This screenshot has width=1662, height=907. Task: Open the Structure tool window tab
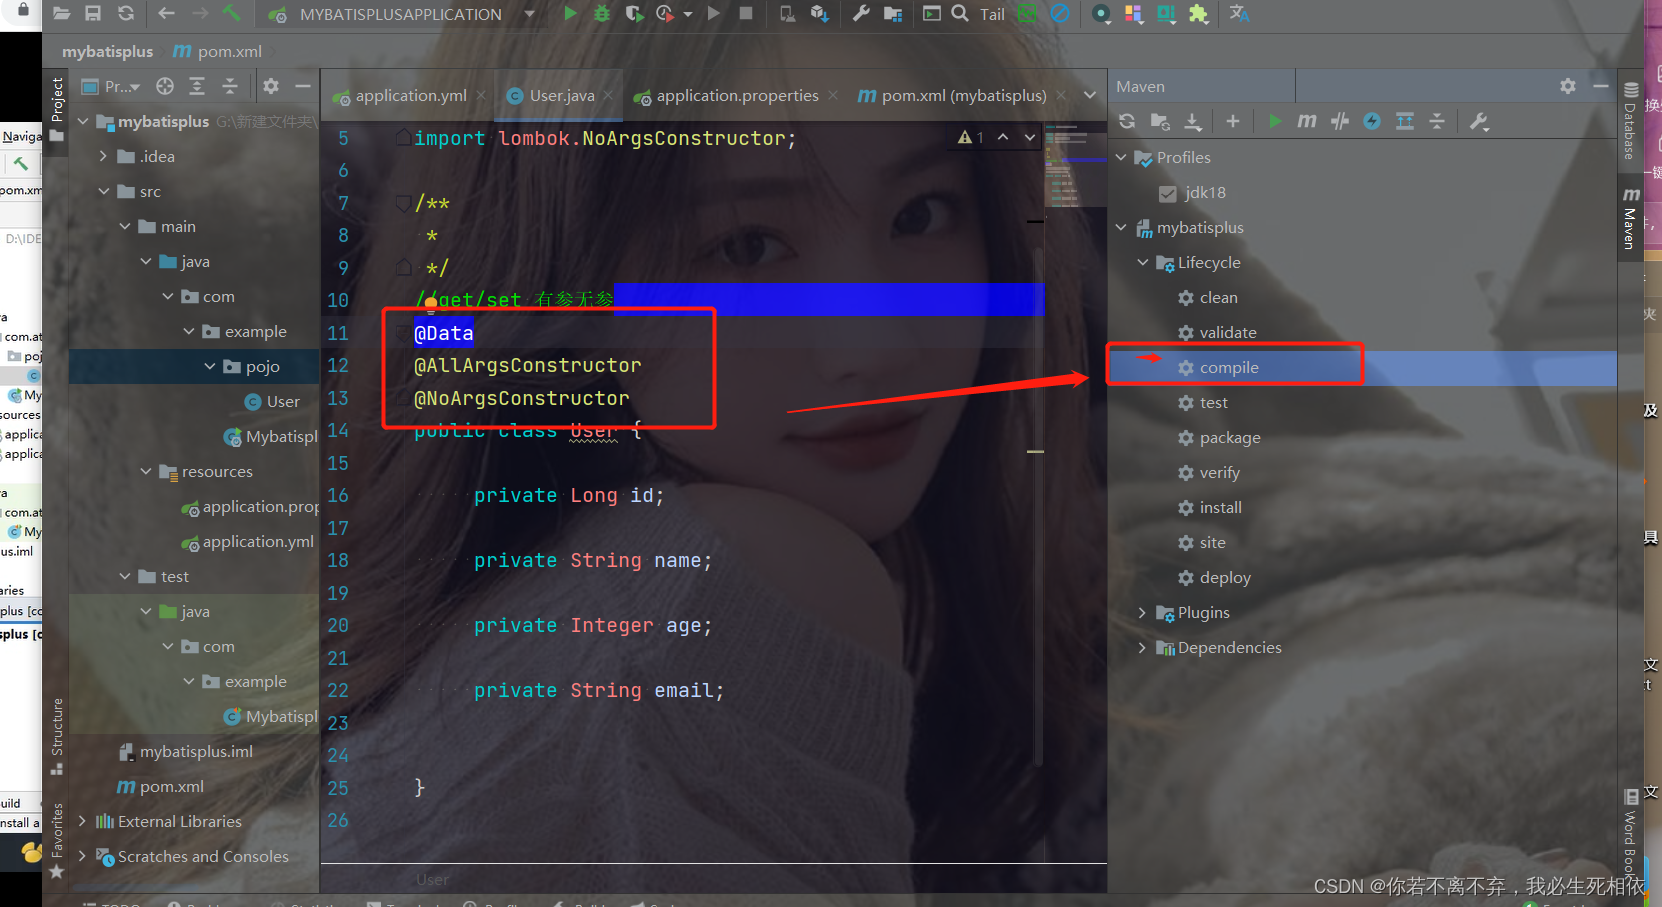(57, 736)
